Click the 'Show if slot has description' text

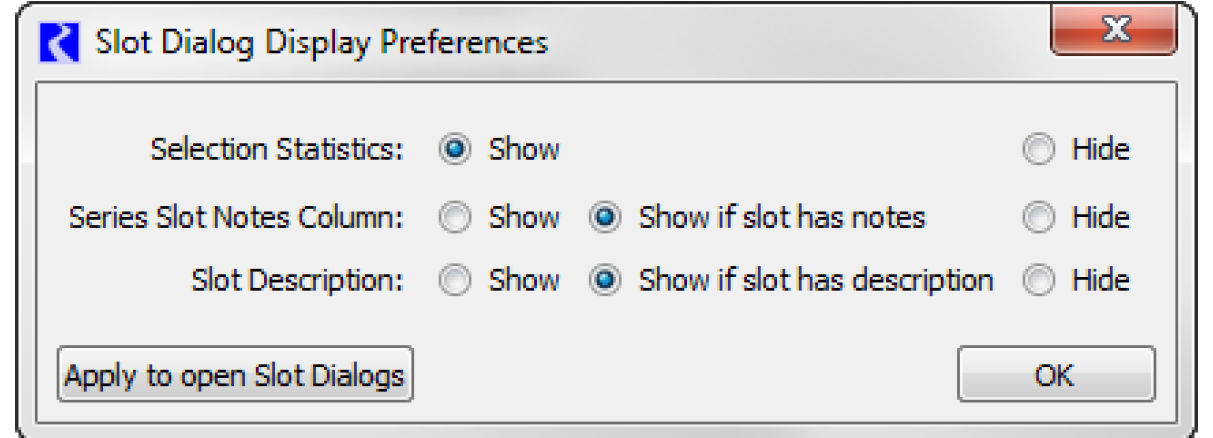pyautogui.click(x=816, y=281)
